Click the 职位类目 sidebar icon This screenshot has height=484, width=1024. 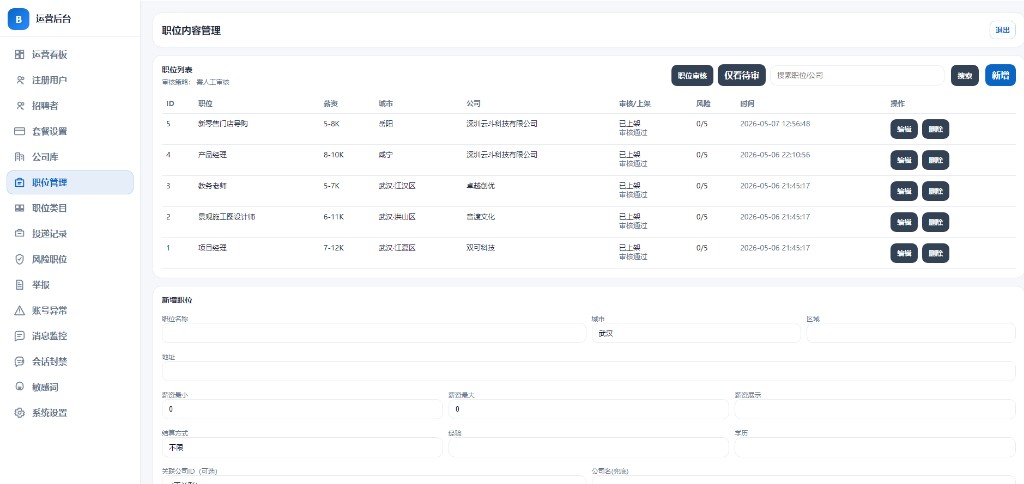pos(20,208)
